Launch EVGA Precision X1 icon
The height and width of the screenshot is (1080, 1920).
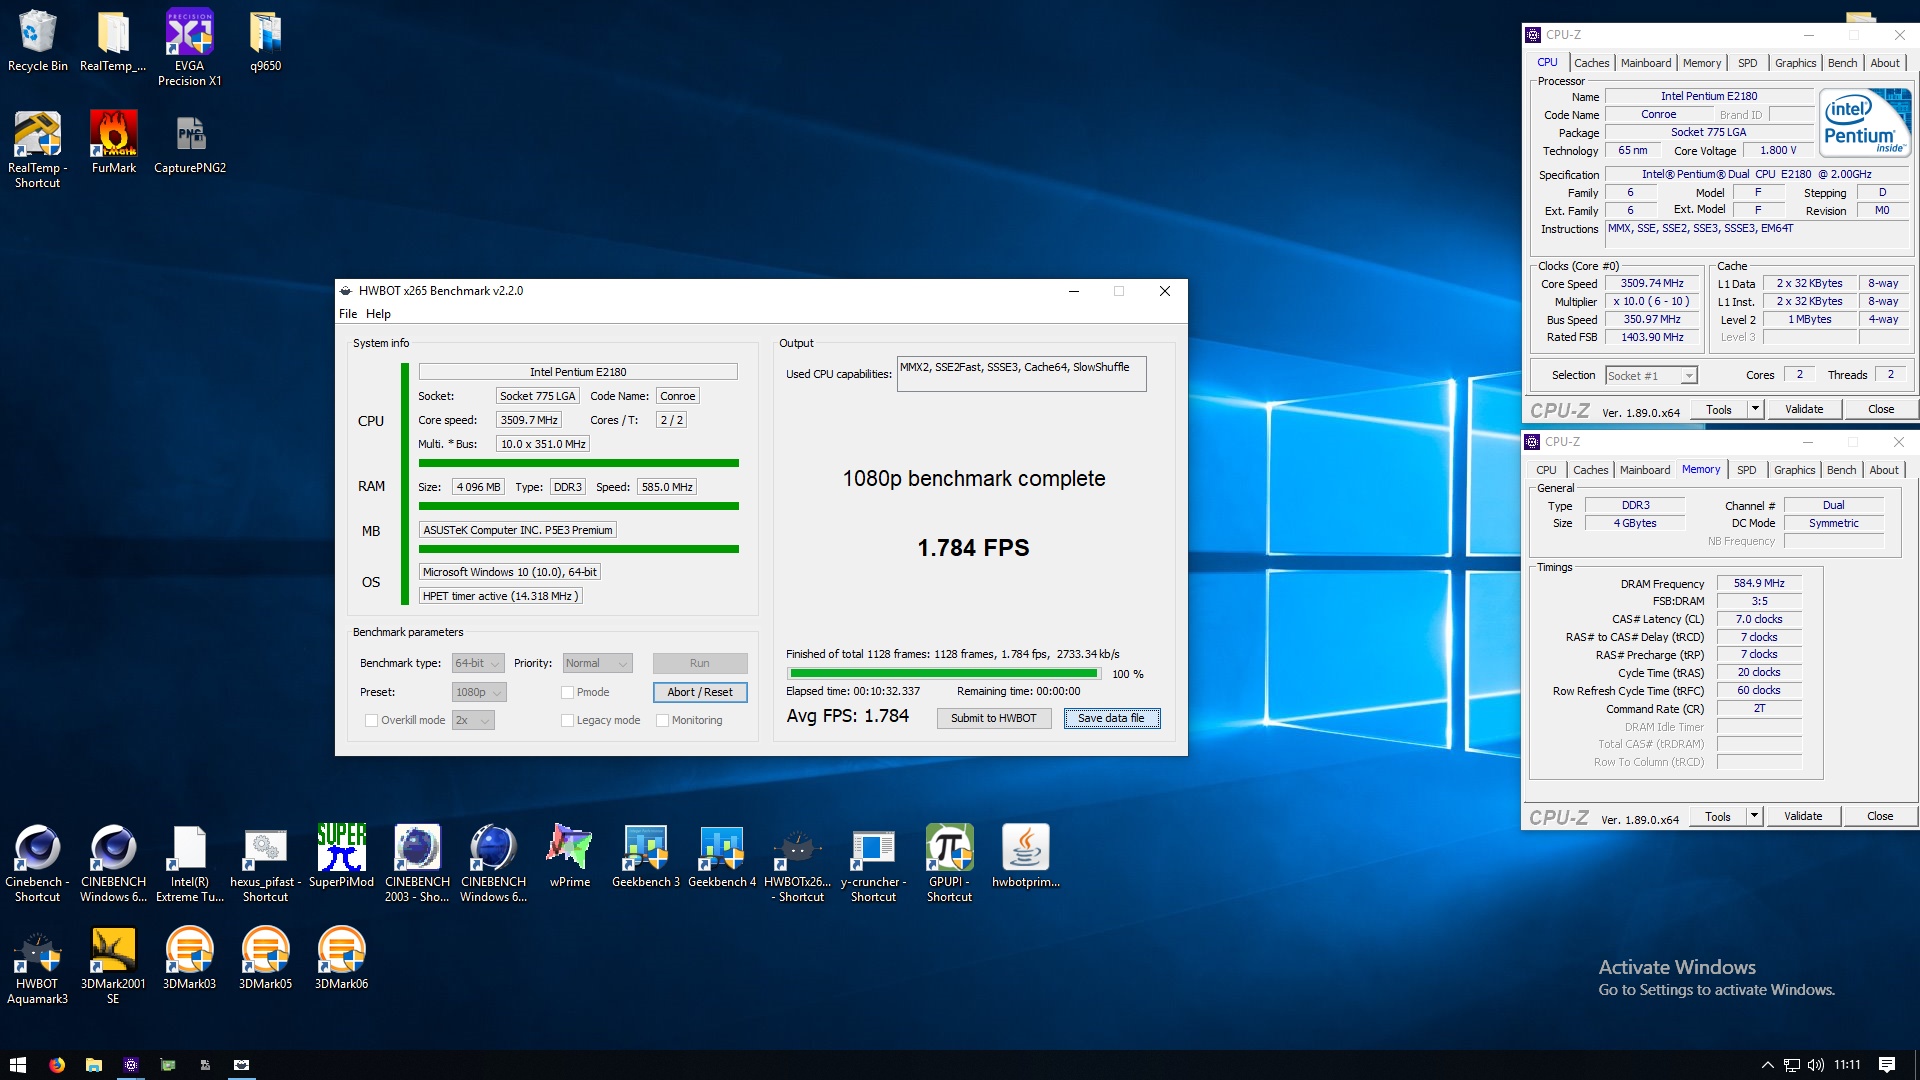[189, 47]
